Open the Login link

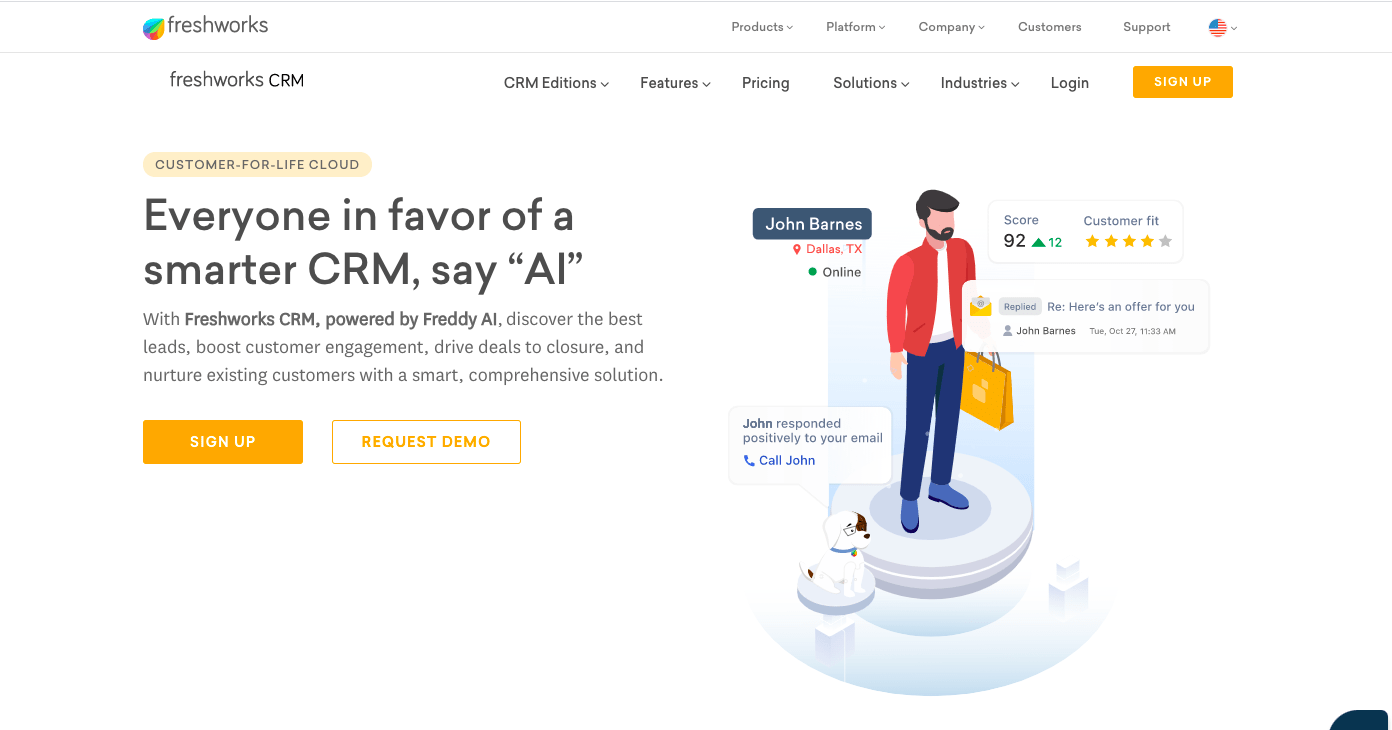point(1070,83)
